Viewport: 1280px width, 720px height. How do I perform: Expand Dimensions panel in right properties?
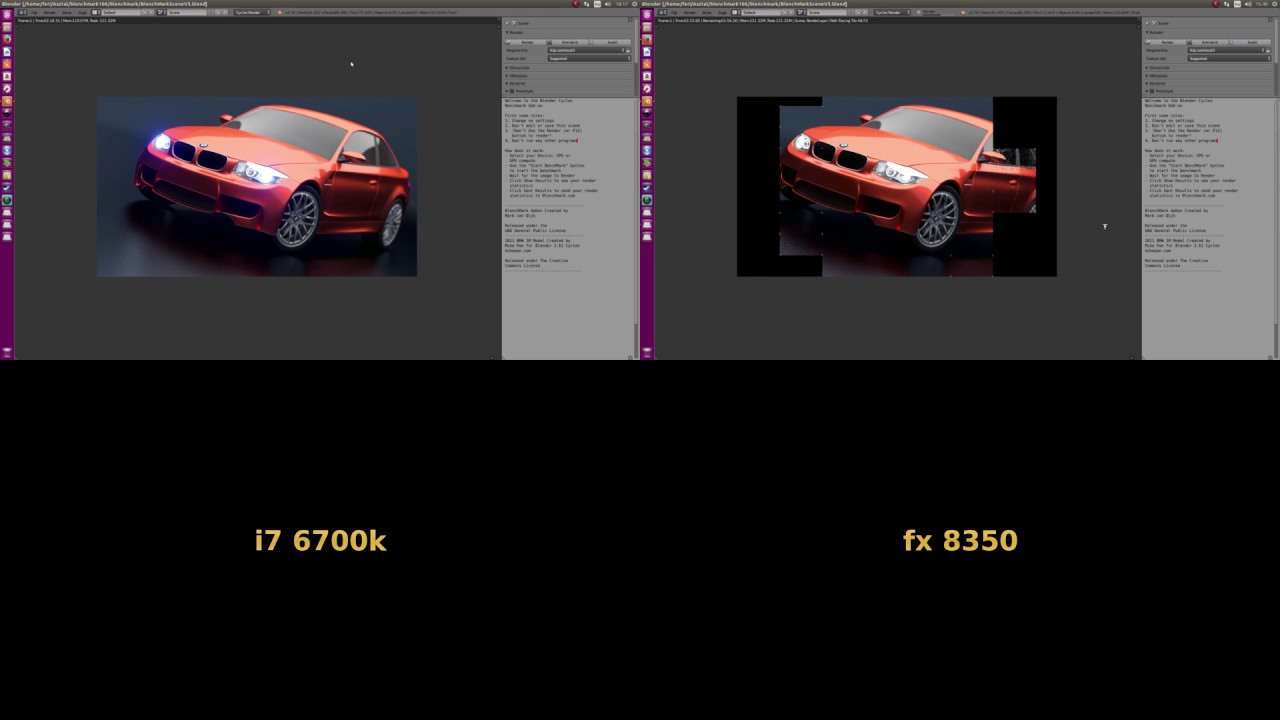[1159, 67]
